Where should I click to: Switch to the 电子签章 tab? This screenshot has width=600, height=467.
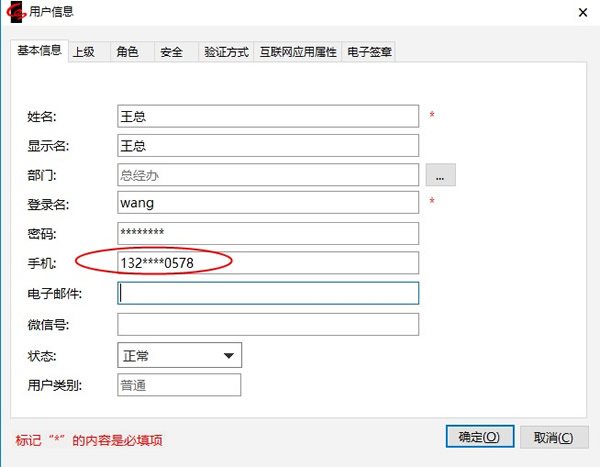click(369, 52)
